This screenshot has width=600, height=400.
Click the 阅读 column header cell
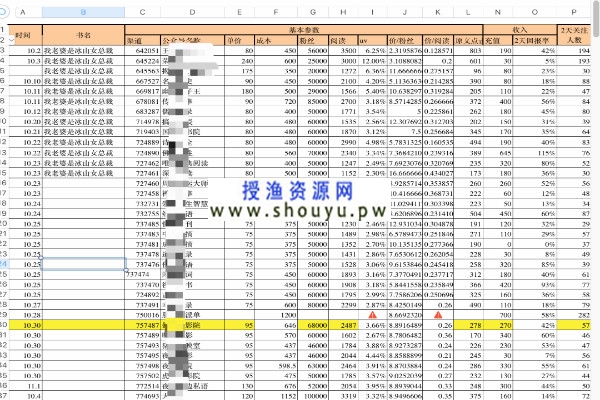click(343, 40)
